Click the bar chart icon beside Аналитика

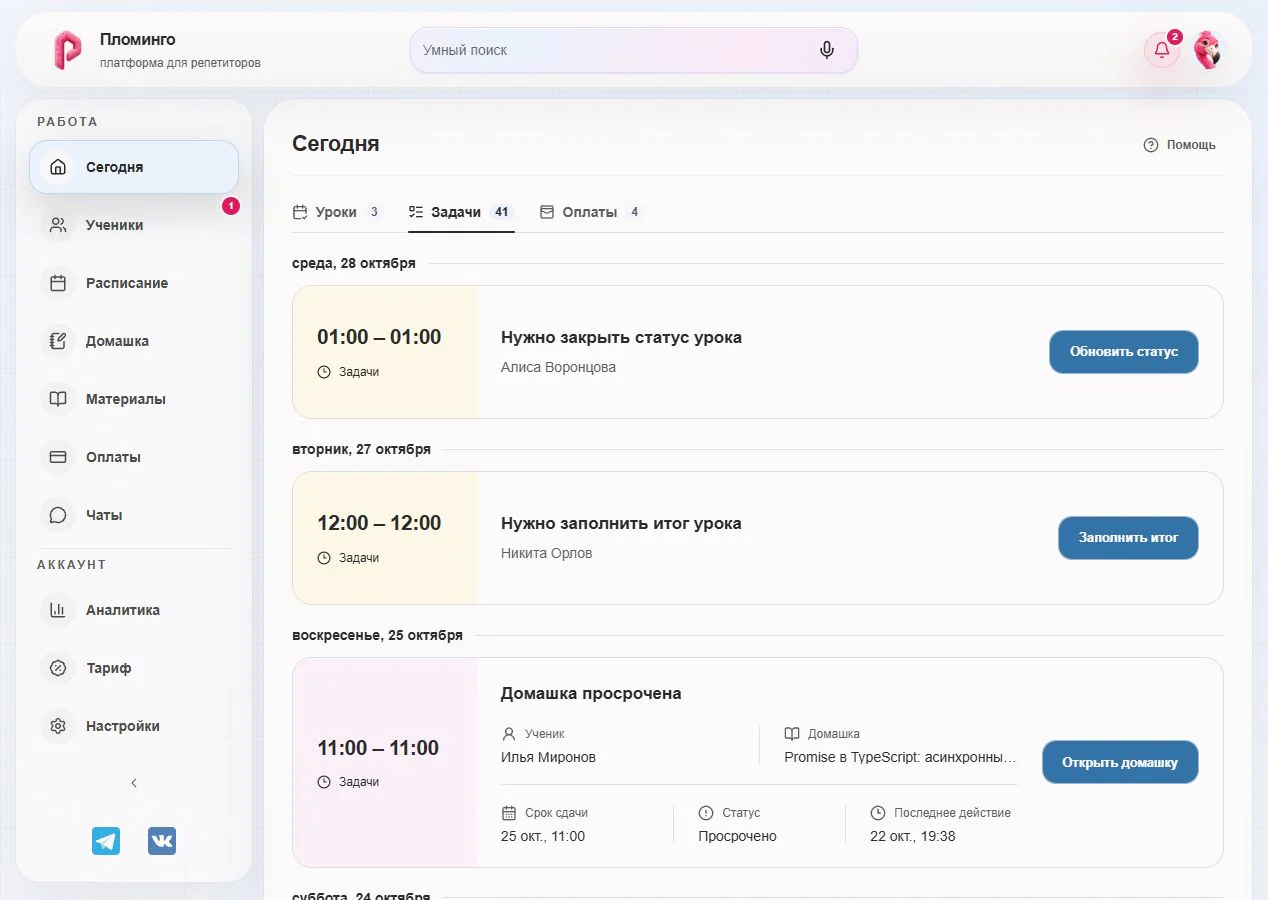coord(58,610)
